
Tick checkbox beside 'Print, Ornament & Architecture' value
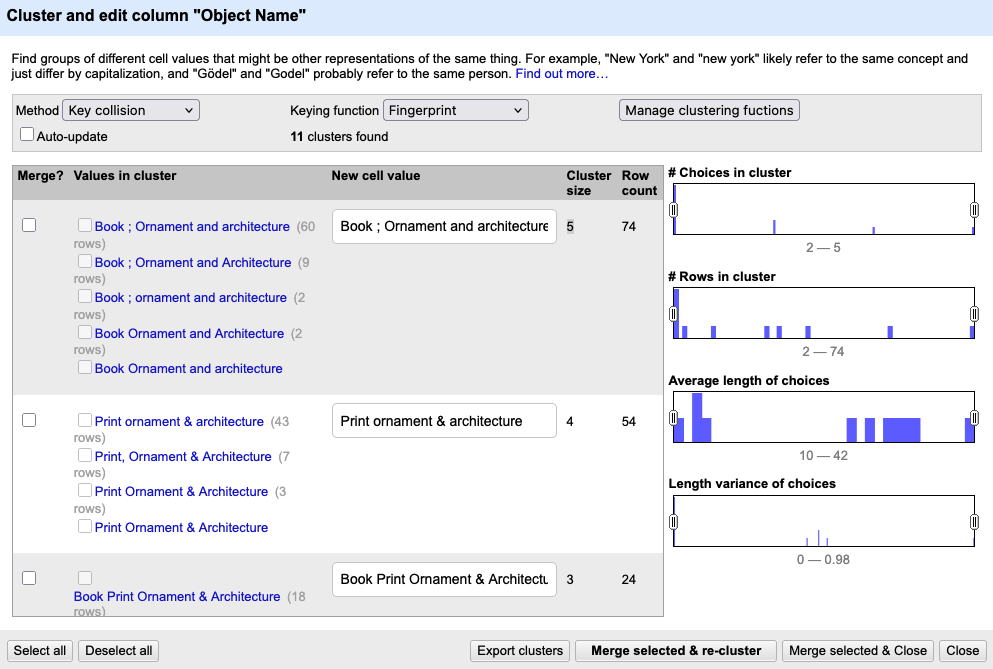tap(85, 455)
